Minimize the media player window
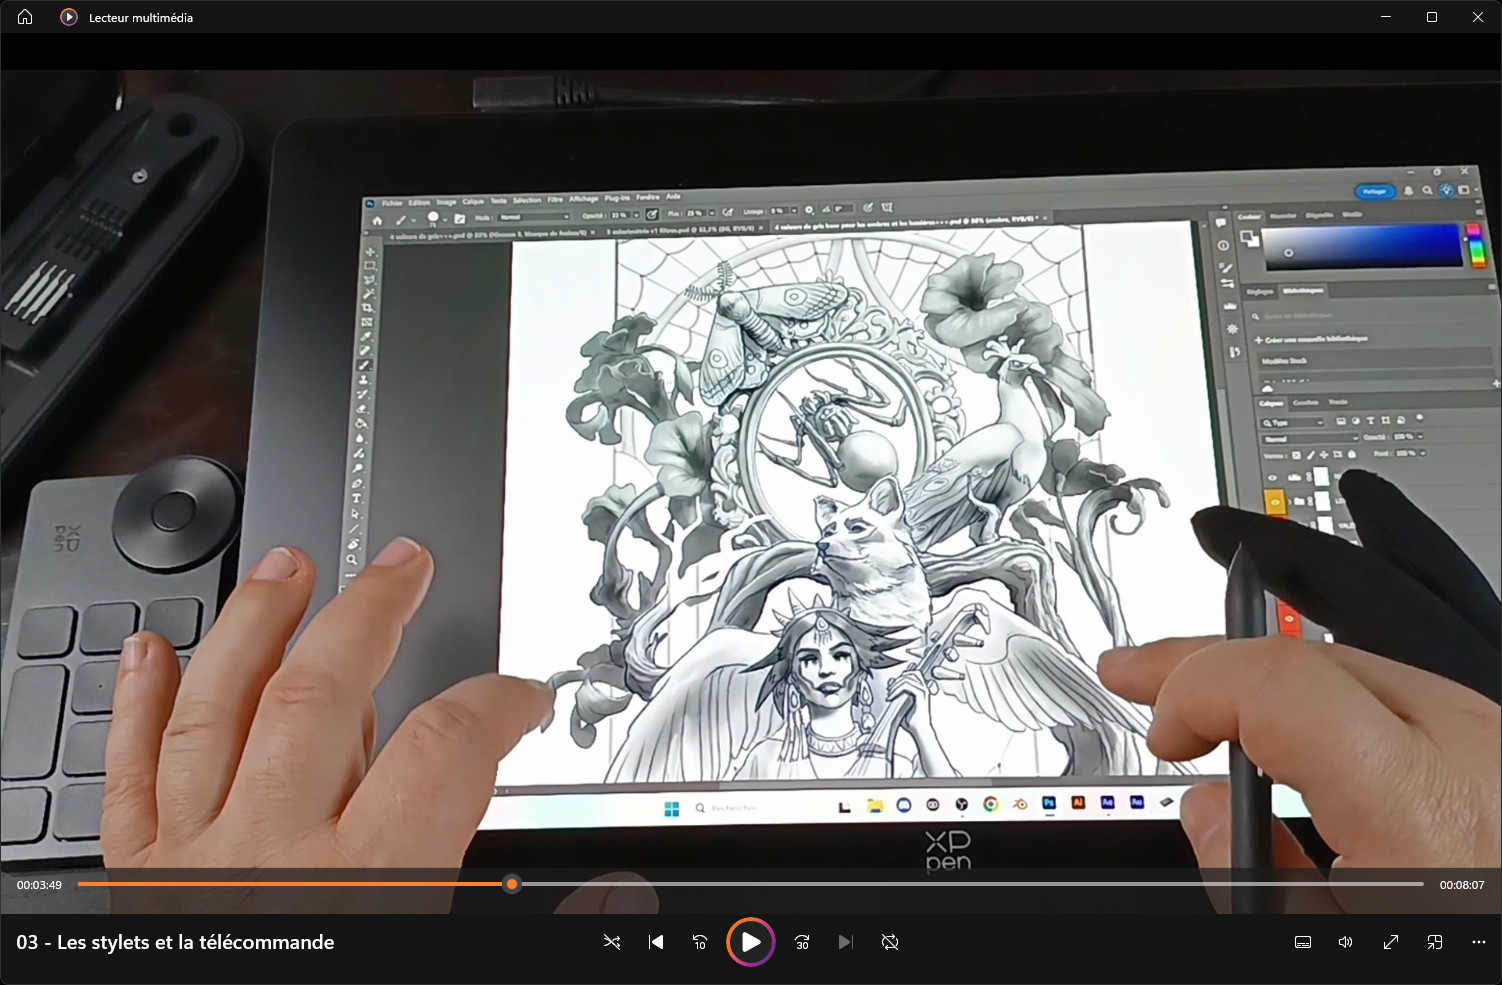This screenshot has width=1502, height=985. (x=1386, y=17)
